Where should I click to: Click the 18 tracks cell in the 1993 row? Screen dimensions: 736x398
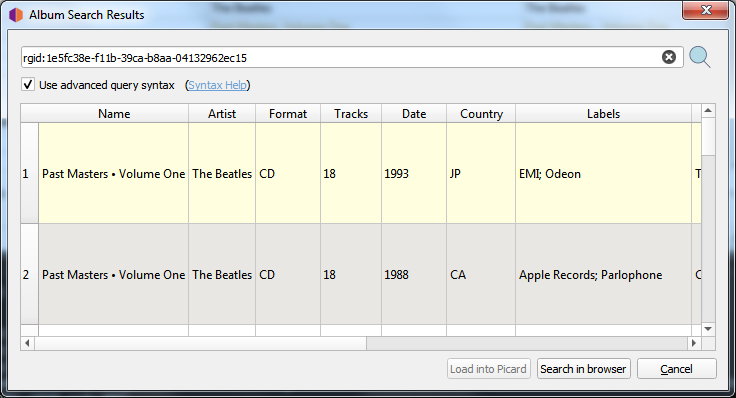351,174
